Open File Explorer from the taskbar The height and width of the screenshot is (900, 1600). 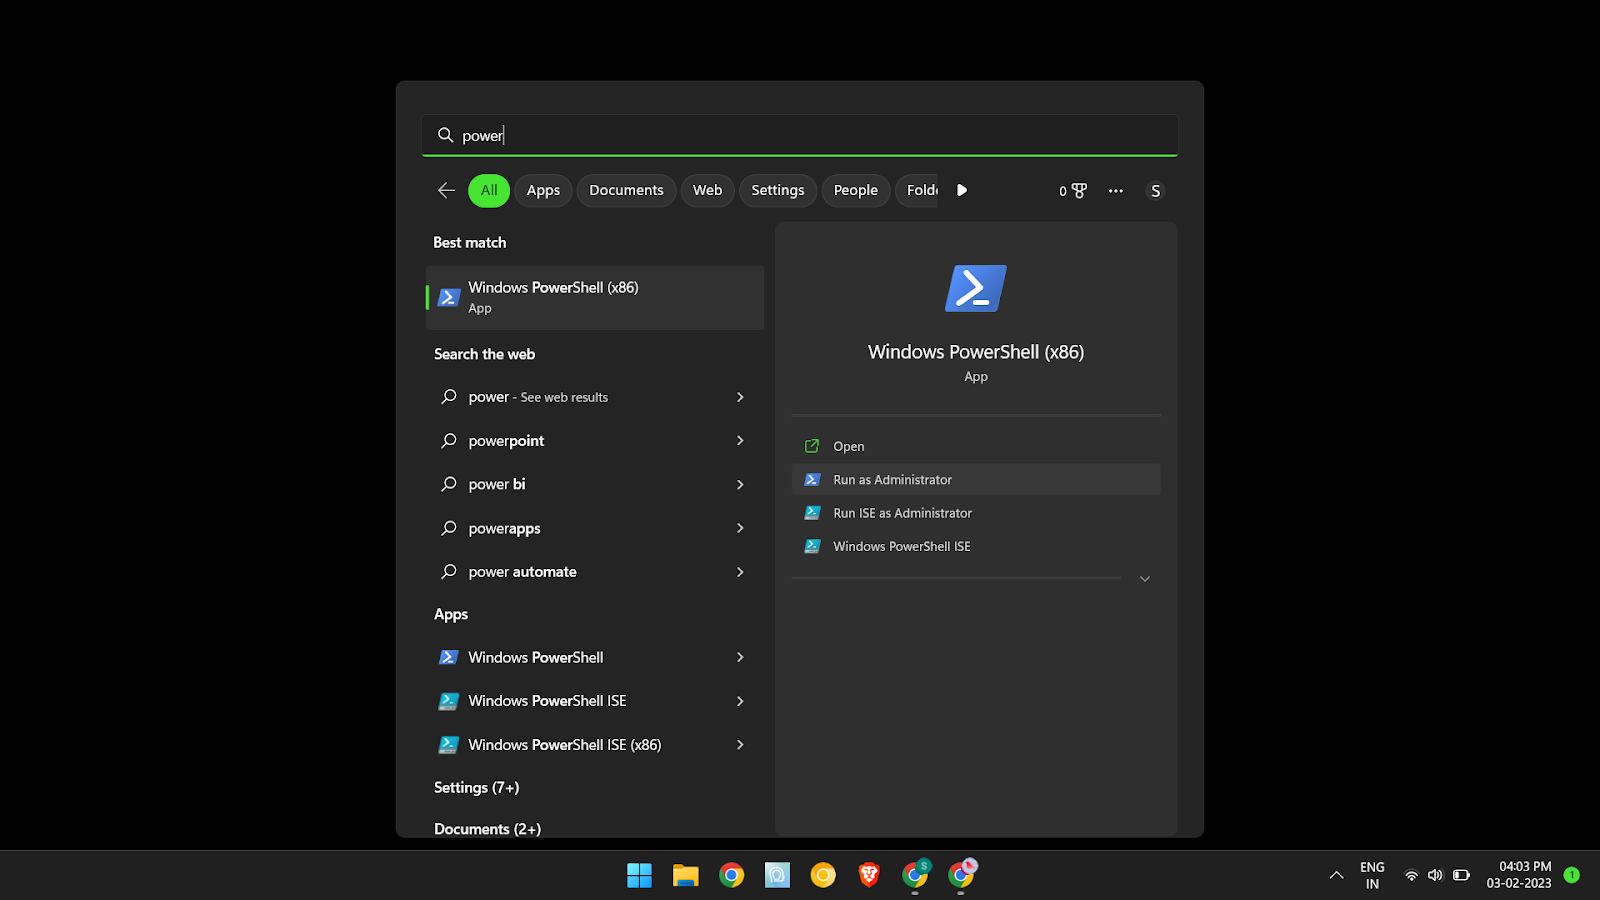click(x=685, y=875)
